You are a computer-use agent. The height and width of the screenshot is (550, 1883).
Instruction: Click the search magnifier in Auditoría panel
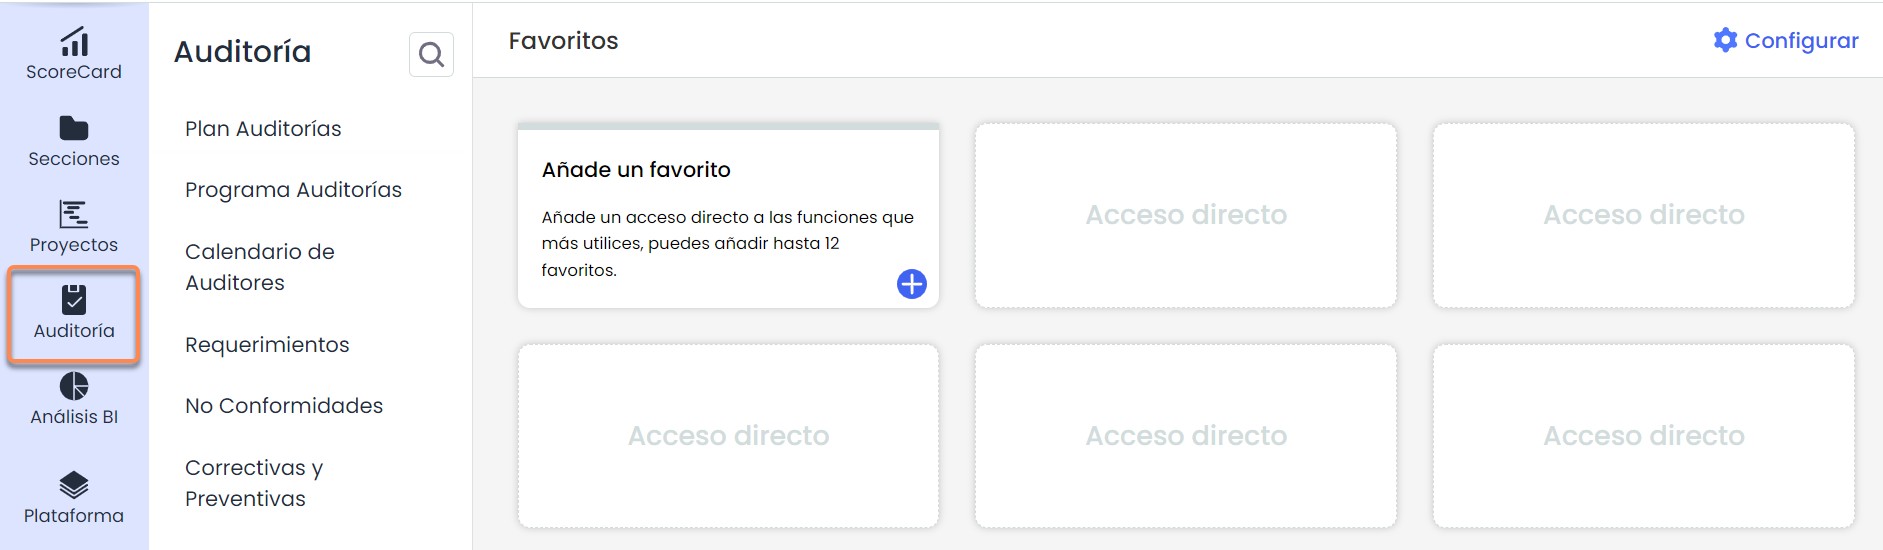(x=431, y=54)
